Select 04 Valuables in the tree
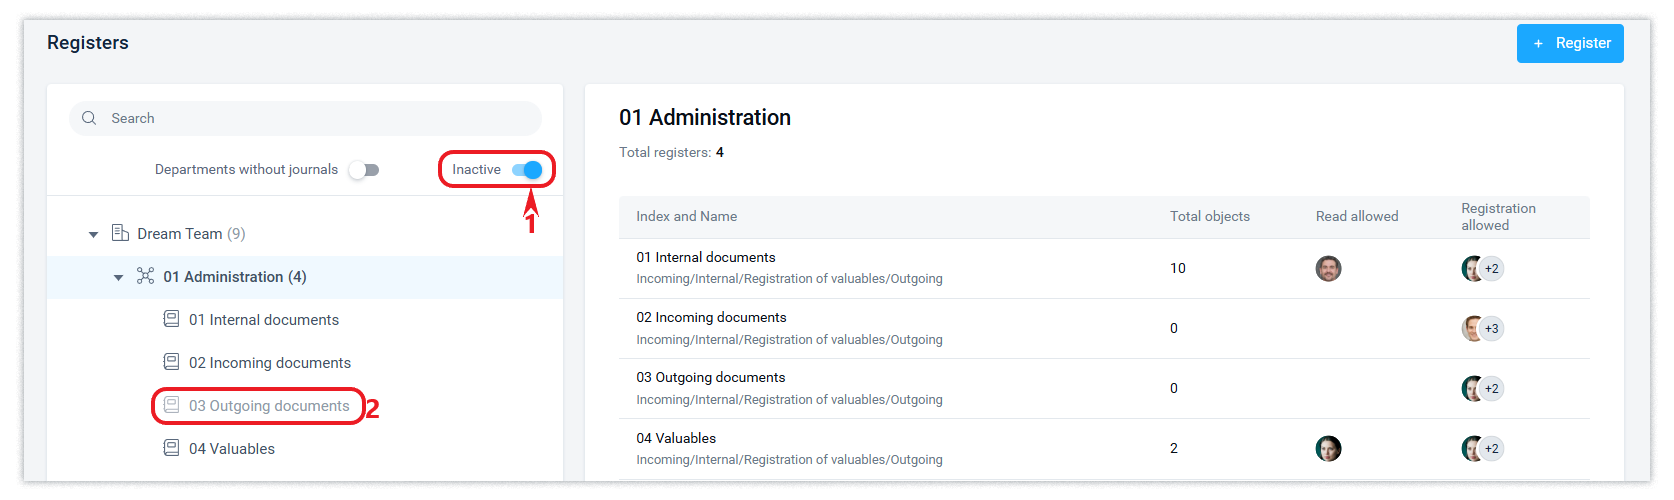1674x500 pixels. pyautogui.click(x=232, y=449)
